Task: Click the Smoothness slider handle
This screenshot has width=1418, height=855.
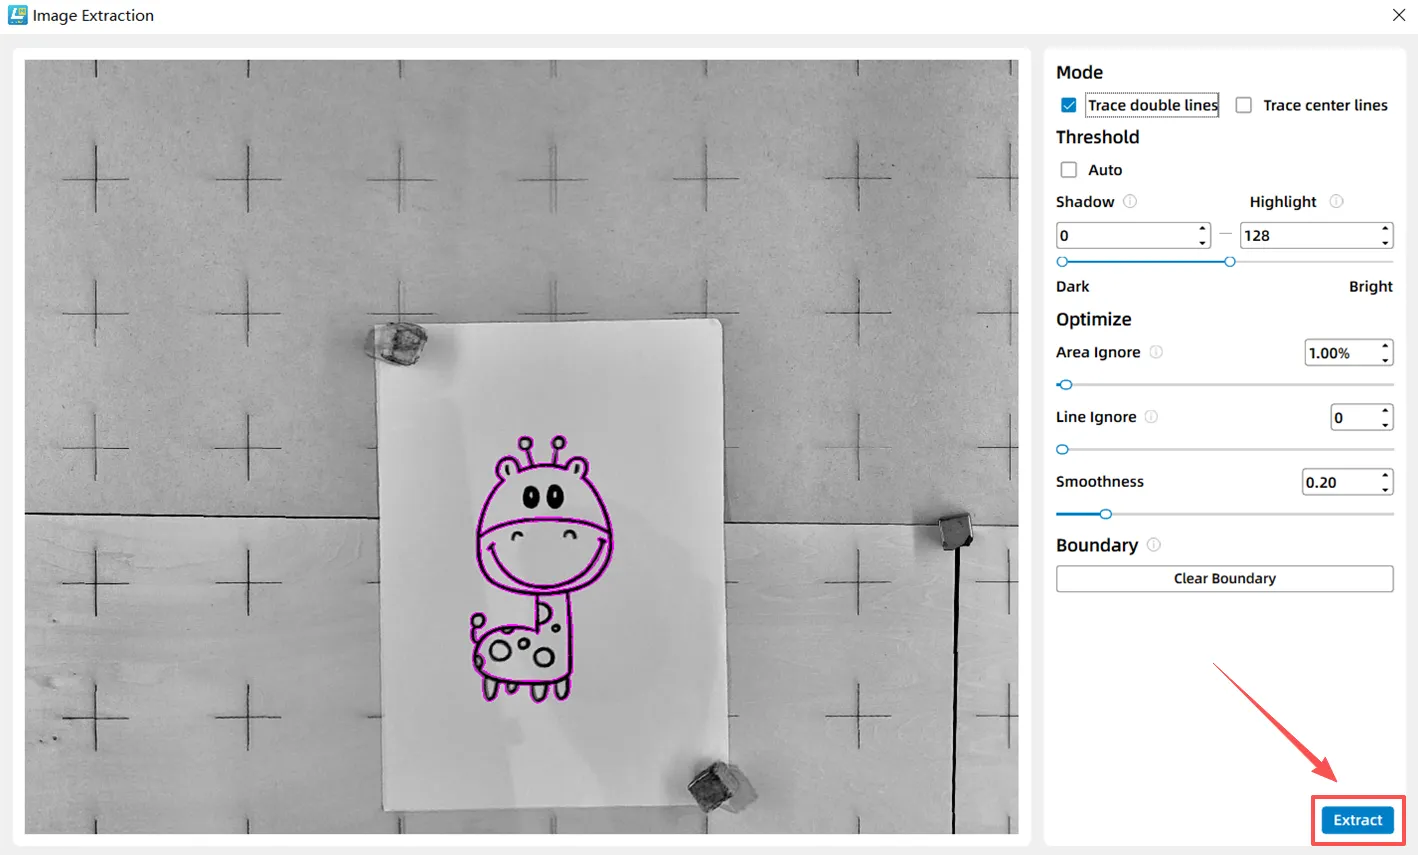Action: coord(1105,514)
